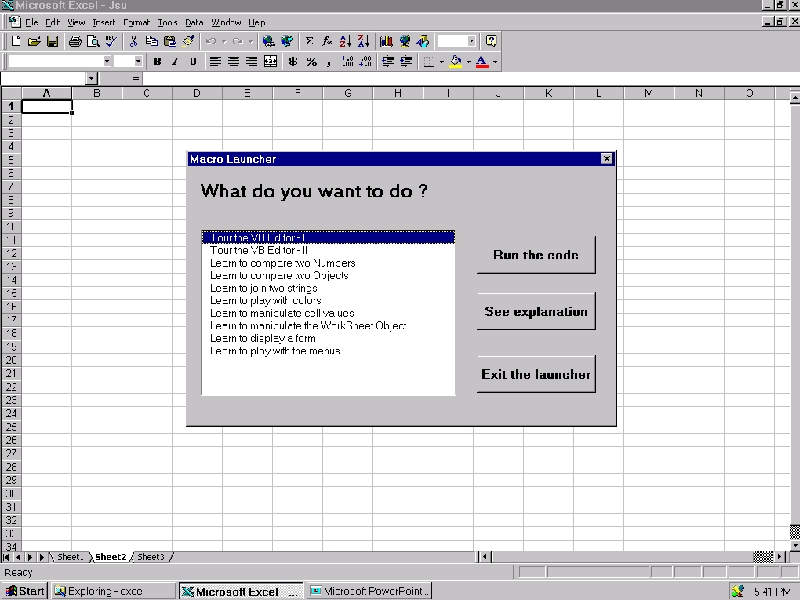Switch to the Sheet1 tab
The width and height of the screenshot is (800, 600).
click(70, 557)
